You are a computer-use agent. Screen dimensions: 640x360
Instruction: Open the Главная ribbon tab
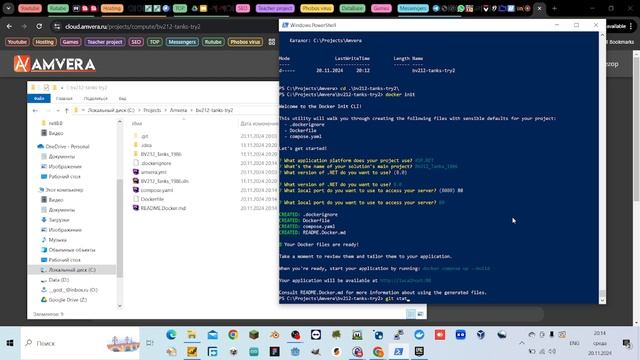tap(64, 98)
